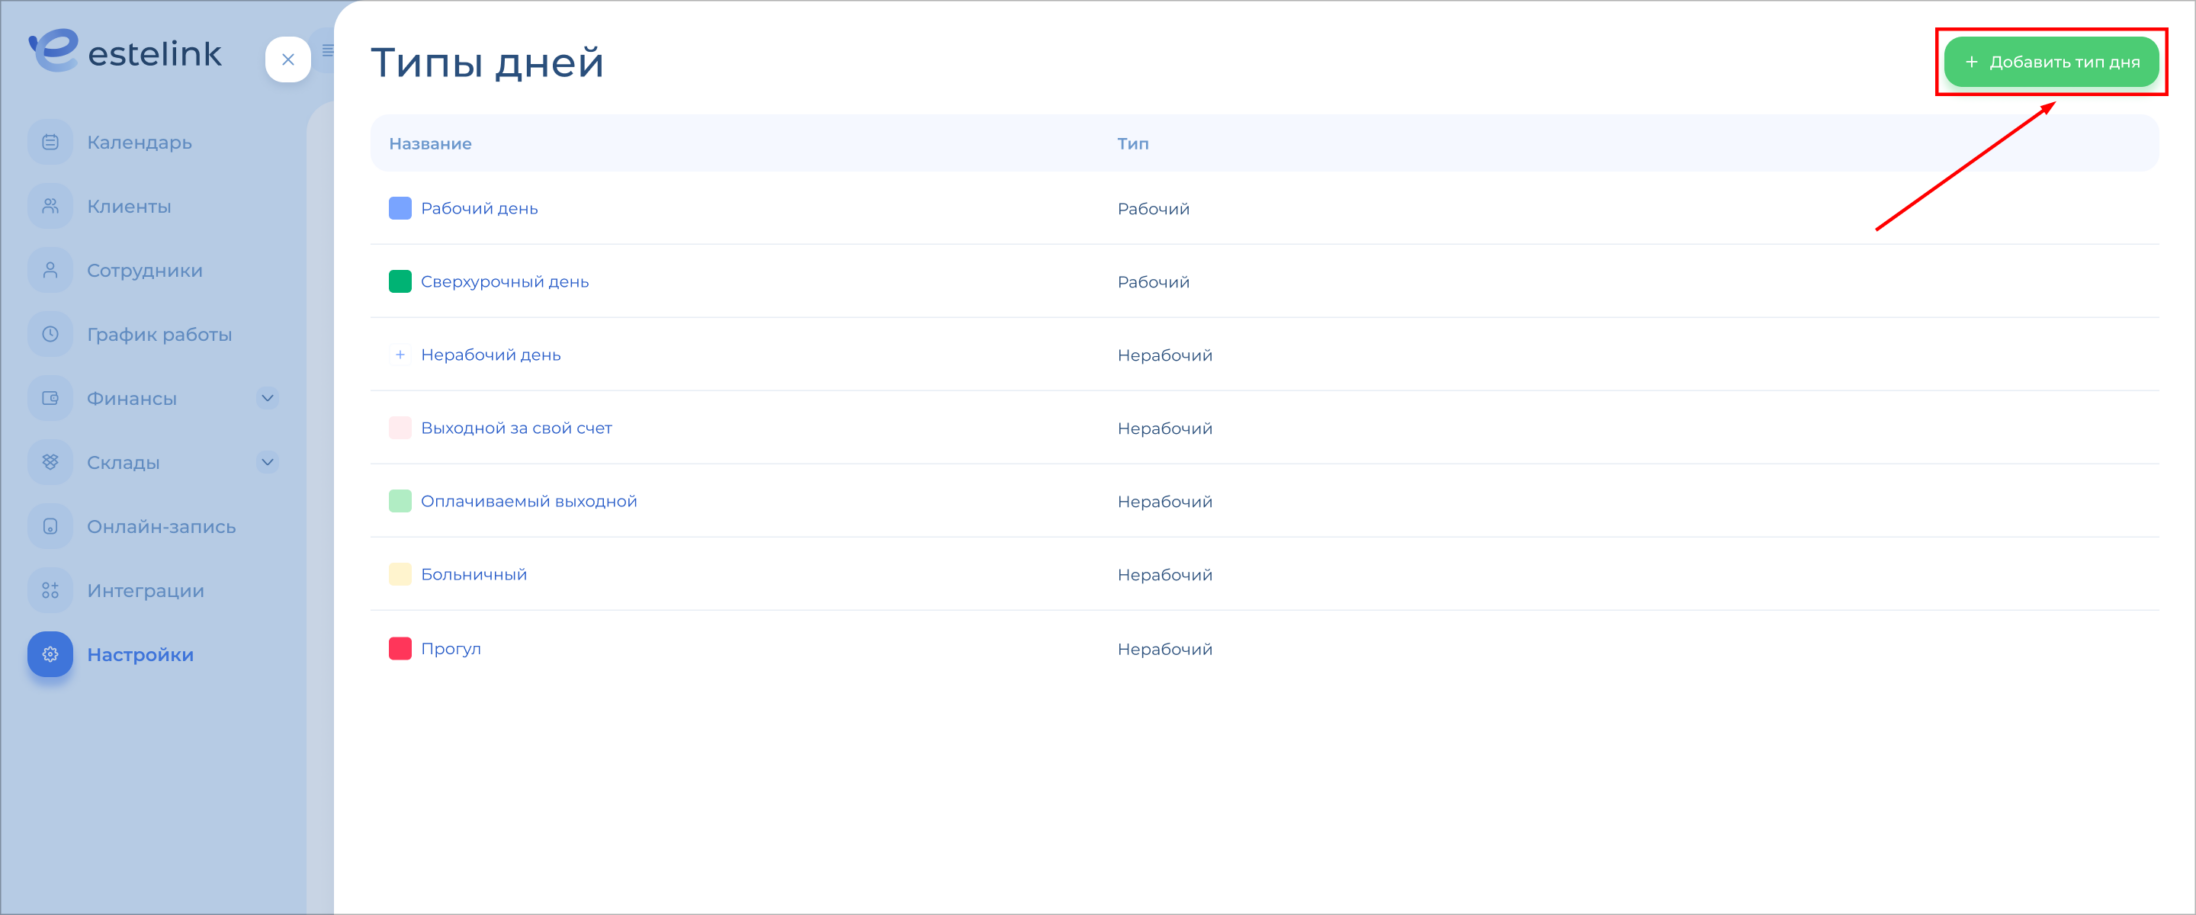Click Нерабочий type in Больничный row
Image resolution: width=2196 pixels, height=915 pixels.
[1165, 574]
